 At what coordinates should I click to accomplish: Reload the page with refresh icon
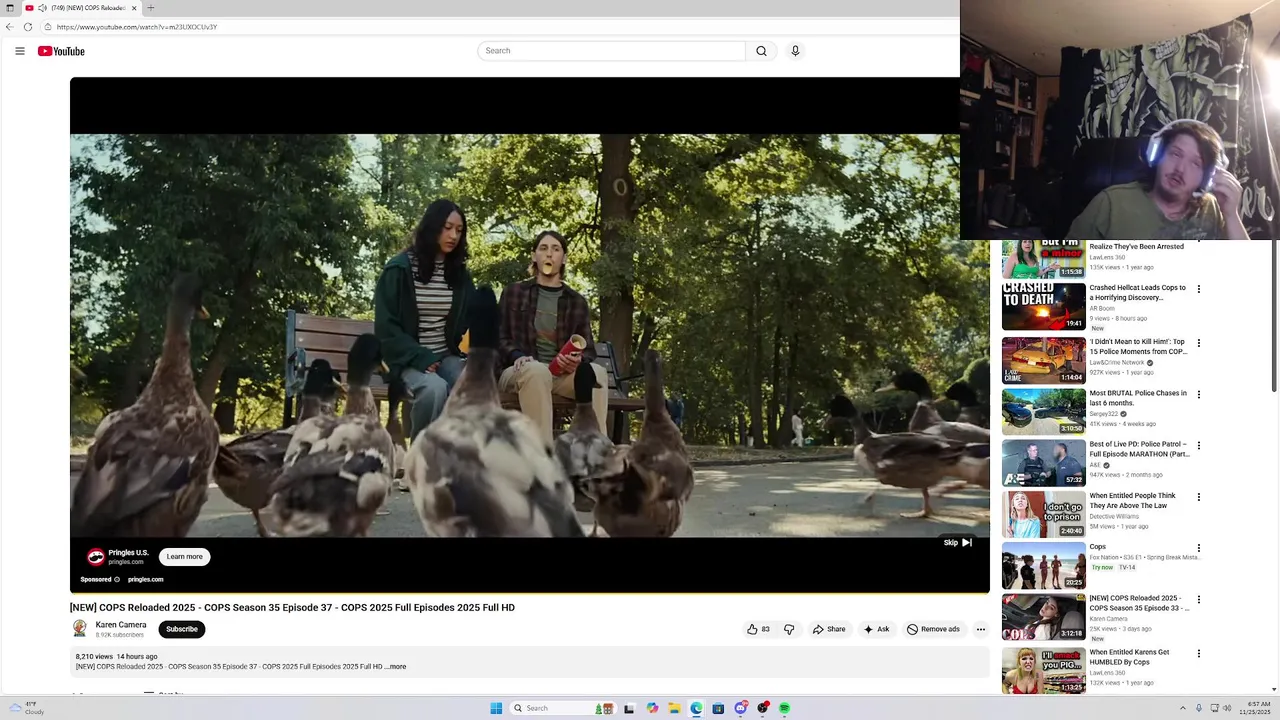(28, 27)
